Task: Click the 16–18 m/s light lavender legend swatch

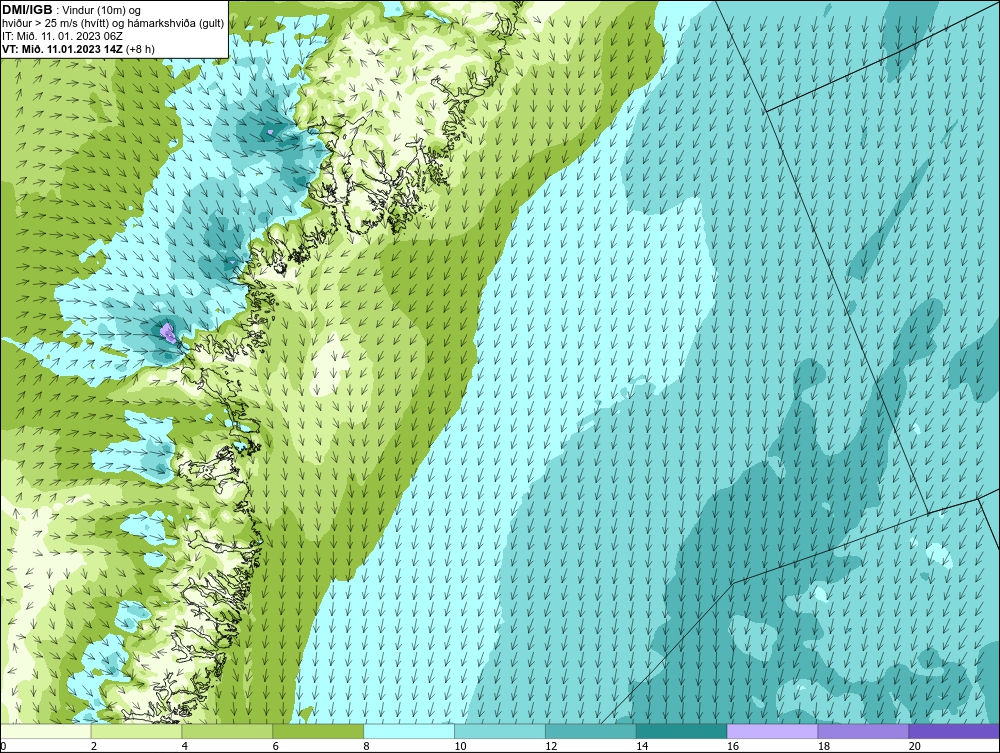Action: coord(772,731)
